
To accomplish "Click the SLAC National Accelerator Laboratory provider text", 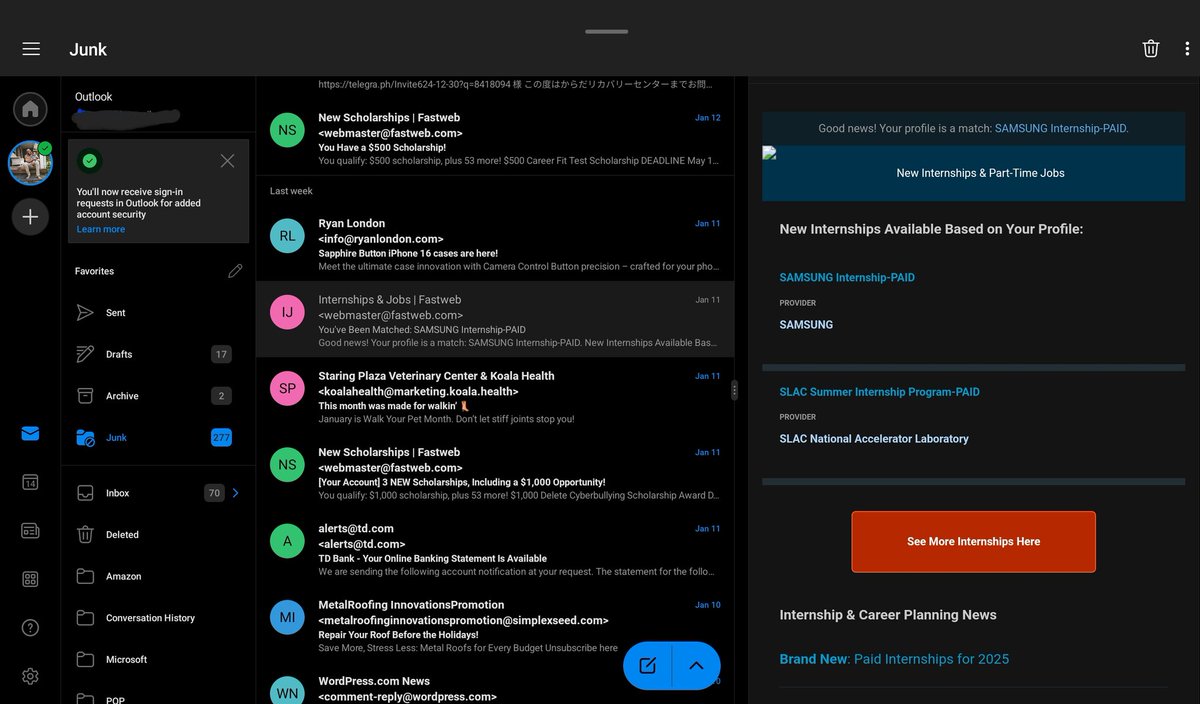I will point(874,438).
